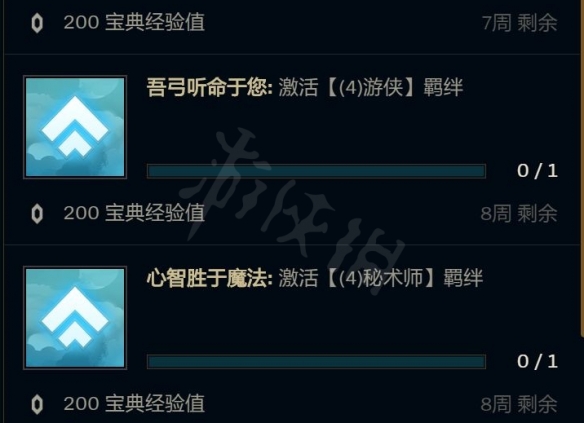Screen dimensions: 584x423
Task: Click the 0 / 1 counter for 秘术师 mission
Action: (x=537, y=362)
